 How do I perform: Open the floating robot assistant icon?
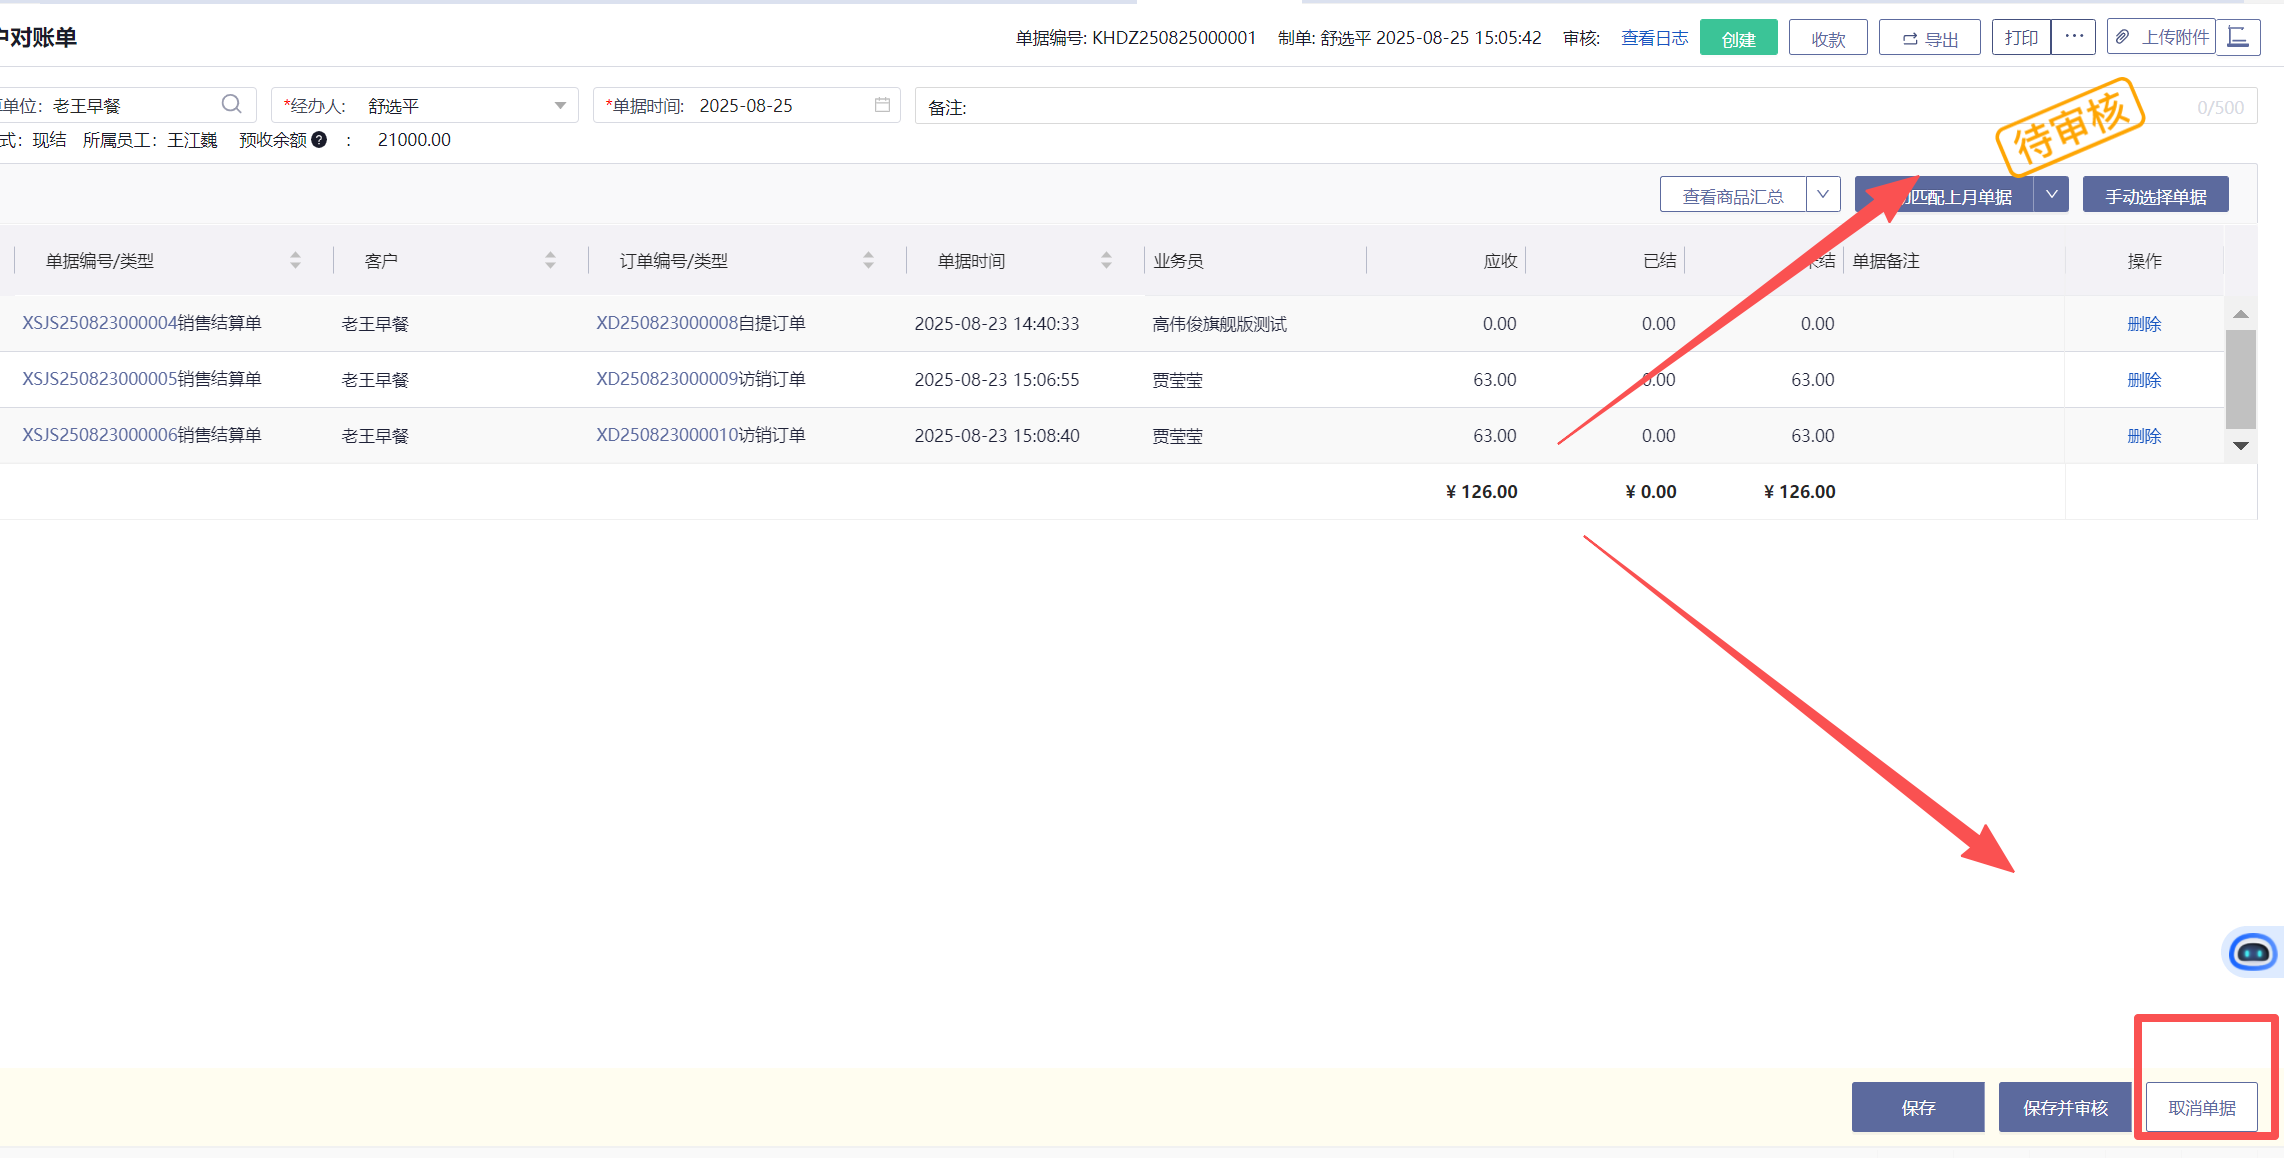coord(2252,951)
